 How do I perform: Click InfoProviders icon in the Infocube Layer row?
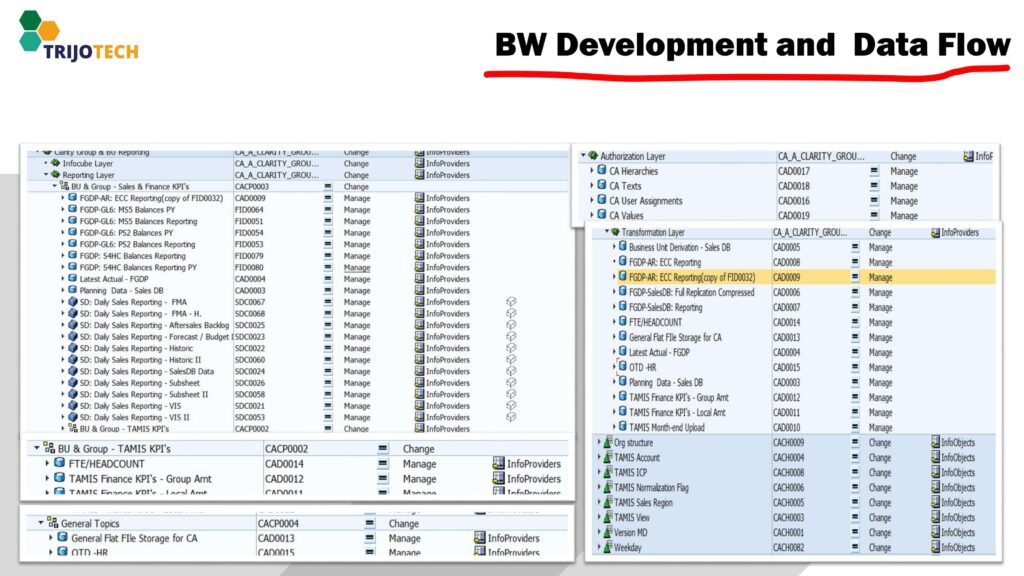tap(419, 163)
